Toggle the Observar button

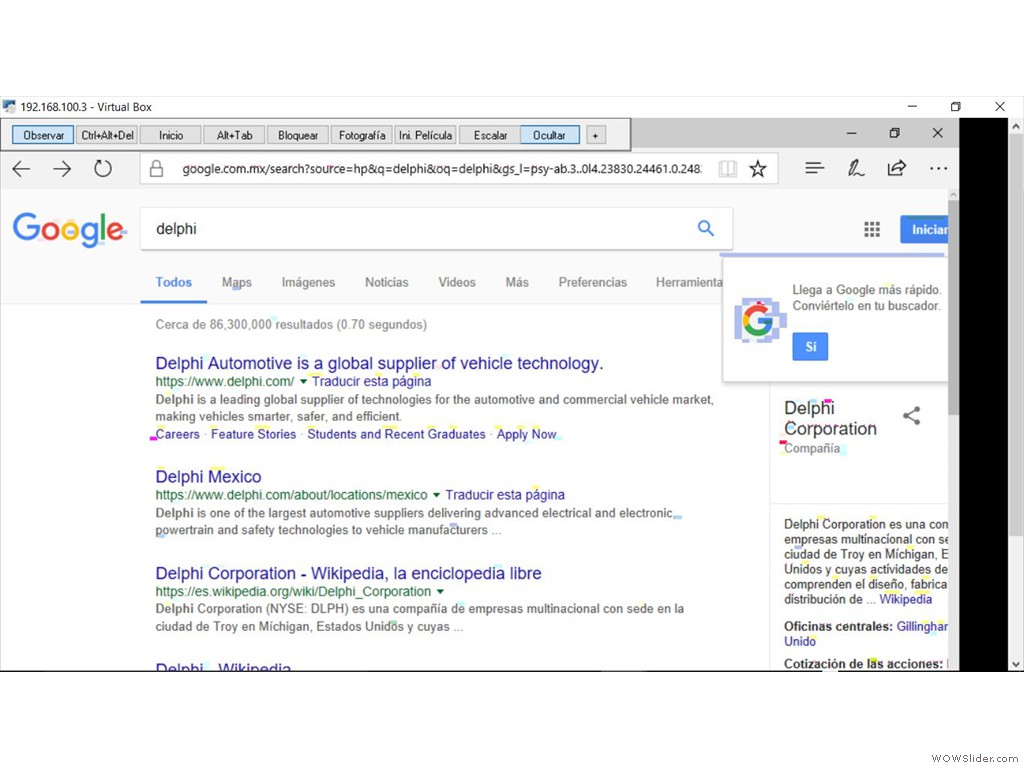point(43,135)
